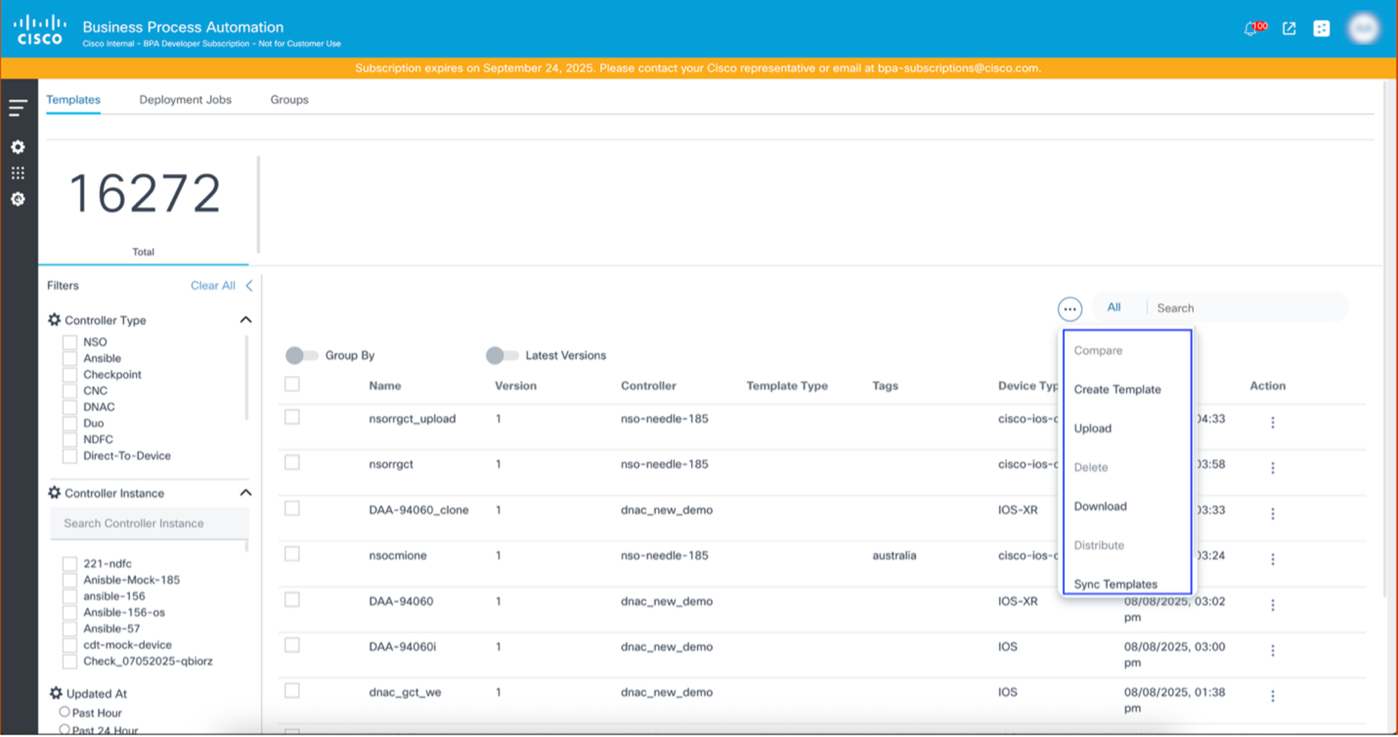Enable the Latest Versions switch
The width and height of the screenshot is (1398, 737).
(502, 355)
